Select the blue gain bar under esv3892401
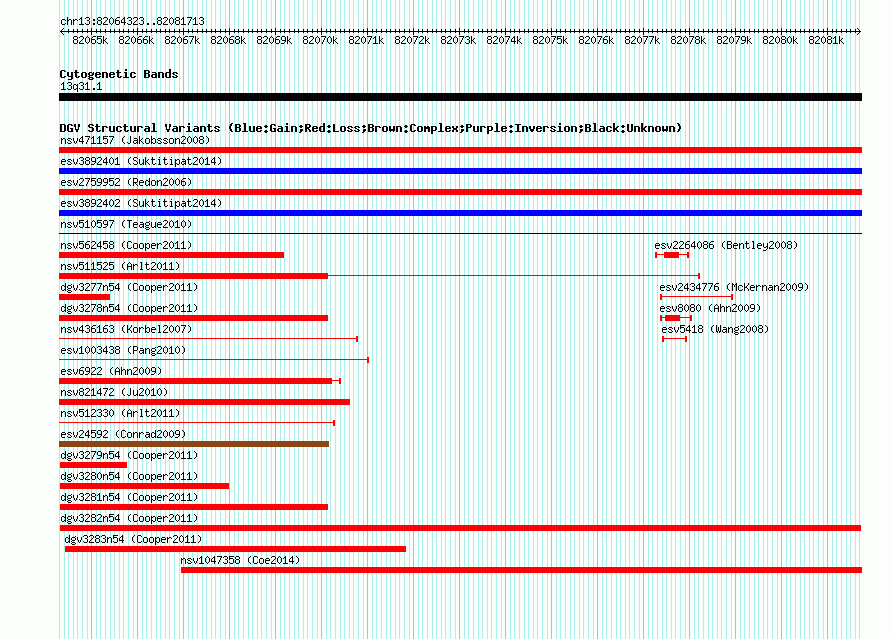Screen dimensions: 890x639 [460, 171]
